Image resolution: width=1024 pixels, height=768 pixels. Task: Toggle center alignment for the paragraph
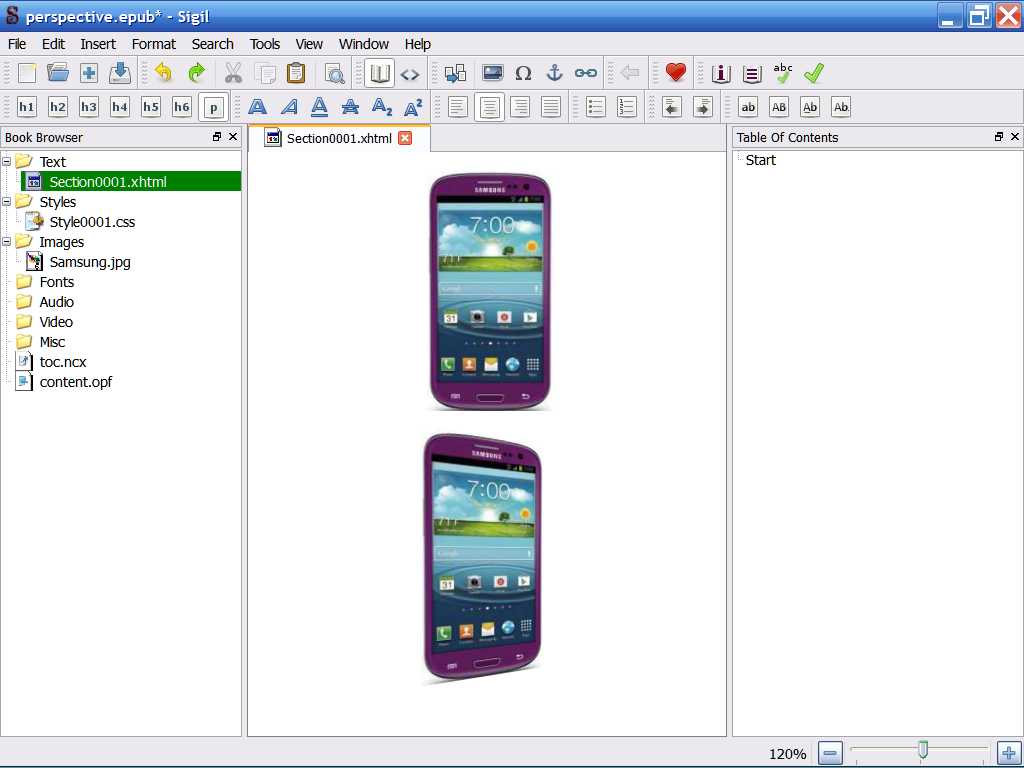(x=489, y=107)
